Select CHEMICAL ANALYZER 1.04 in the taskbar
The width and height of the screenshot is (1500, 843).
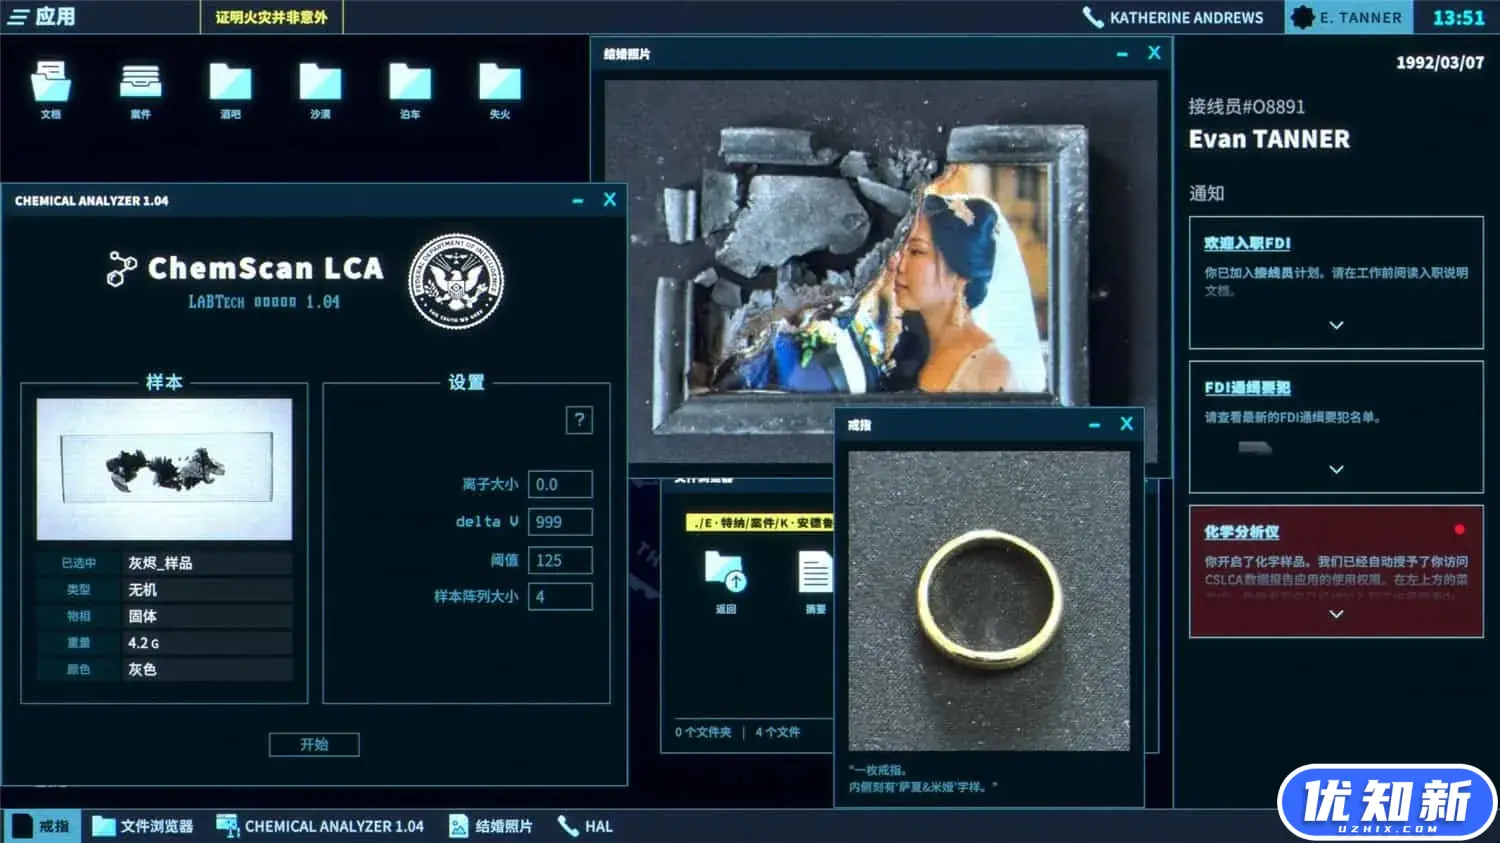(321, 826)
